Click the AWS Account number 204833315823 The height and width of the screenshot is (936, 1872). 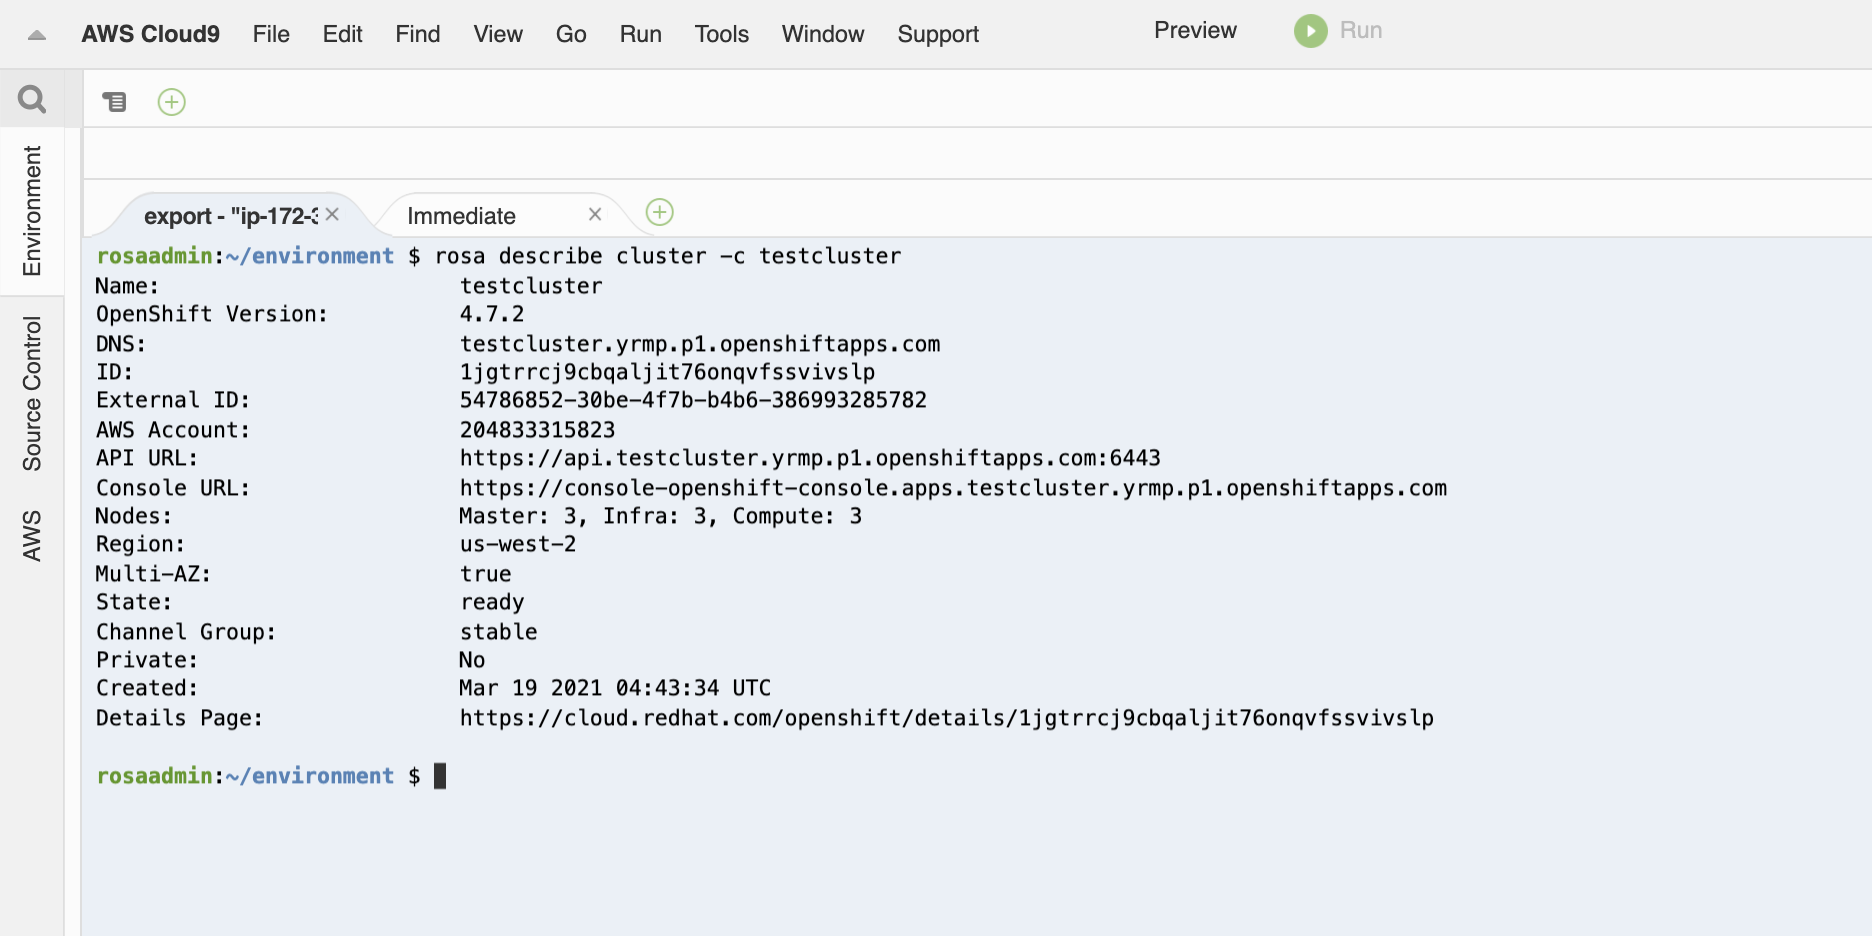(537, 430)
